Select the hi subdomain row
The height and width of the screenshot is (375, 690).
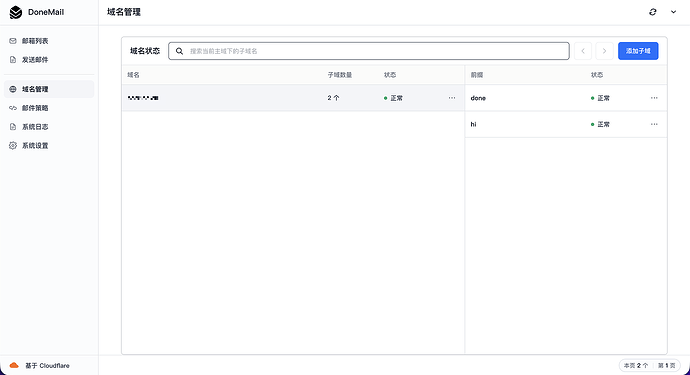coord(566,124)
